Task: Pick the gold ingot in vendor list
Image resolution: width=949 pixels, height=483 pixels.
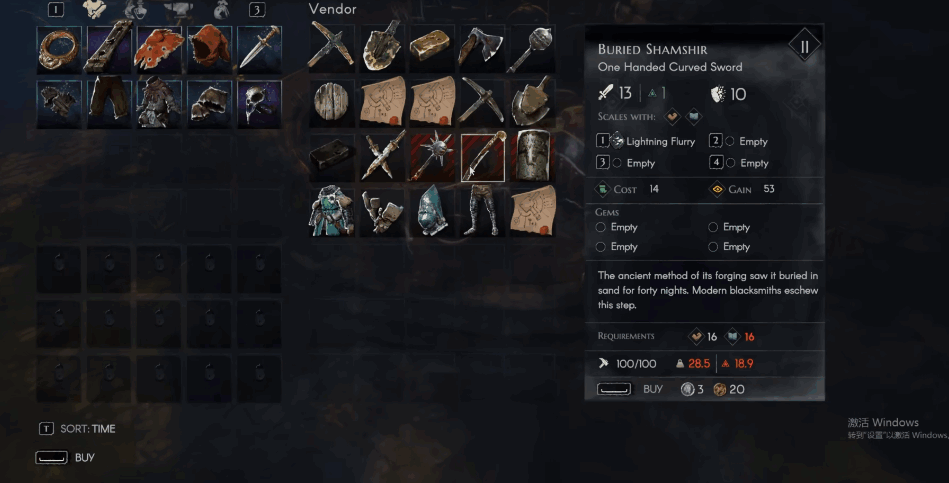Action: pos(430,47)
